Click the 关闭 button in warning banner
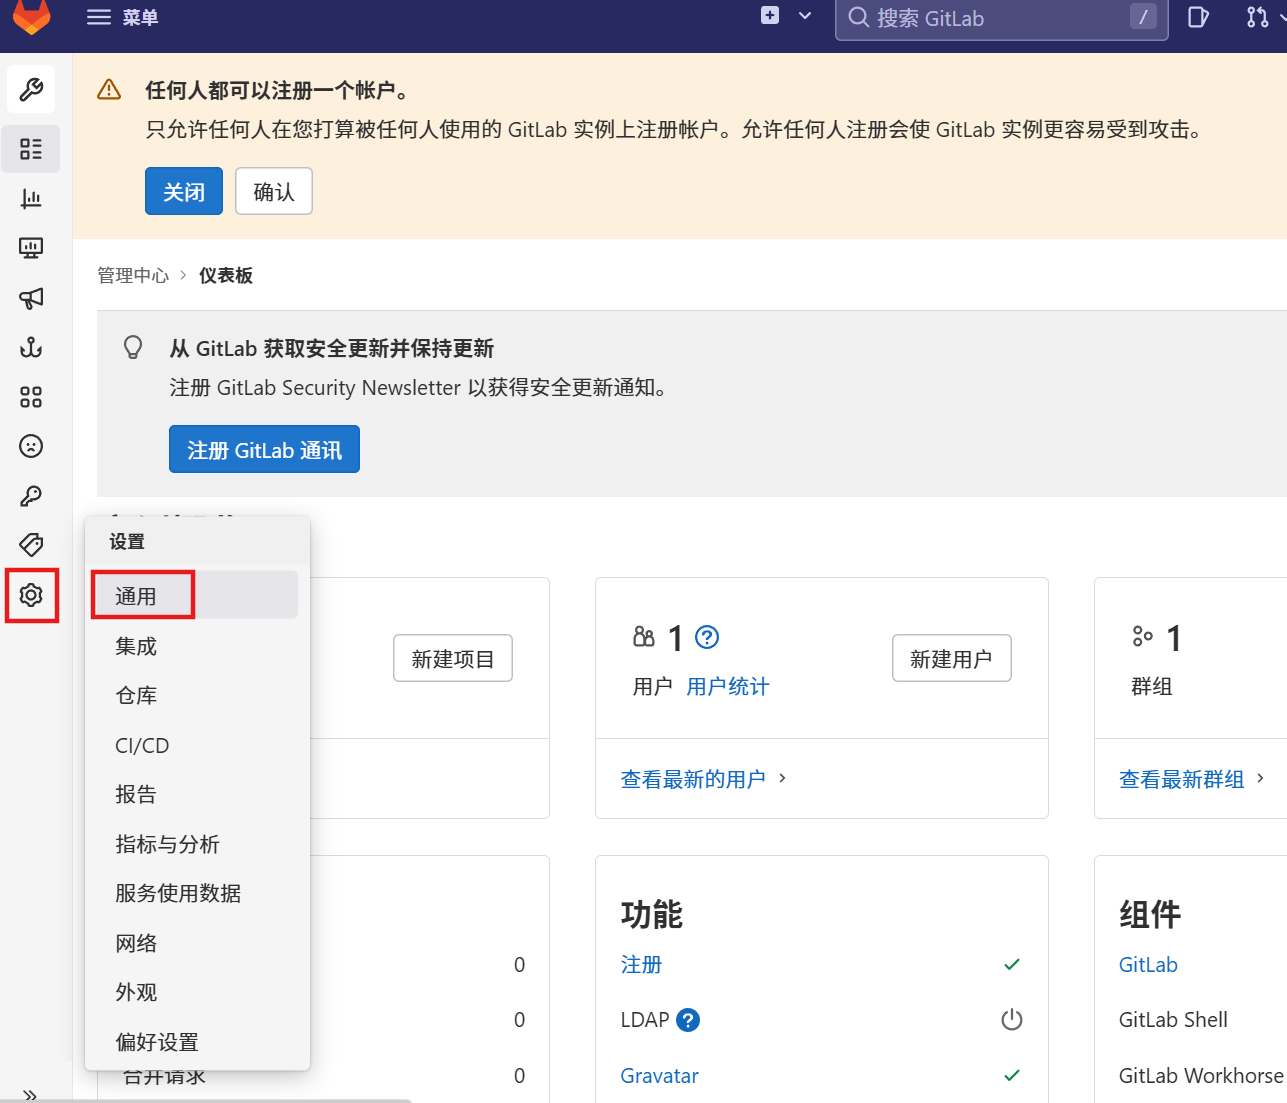Image resolution: width=1287 pixels, height=1103 pixels. pos(184,191)
